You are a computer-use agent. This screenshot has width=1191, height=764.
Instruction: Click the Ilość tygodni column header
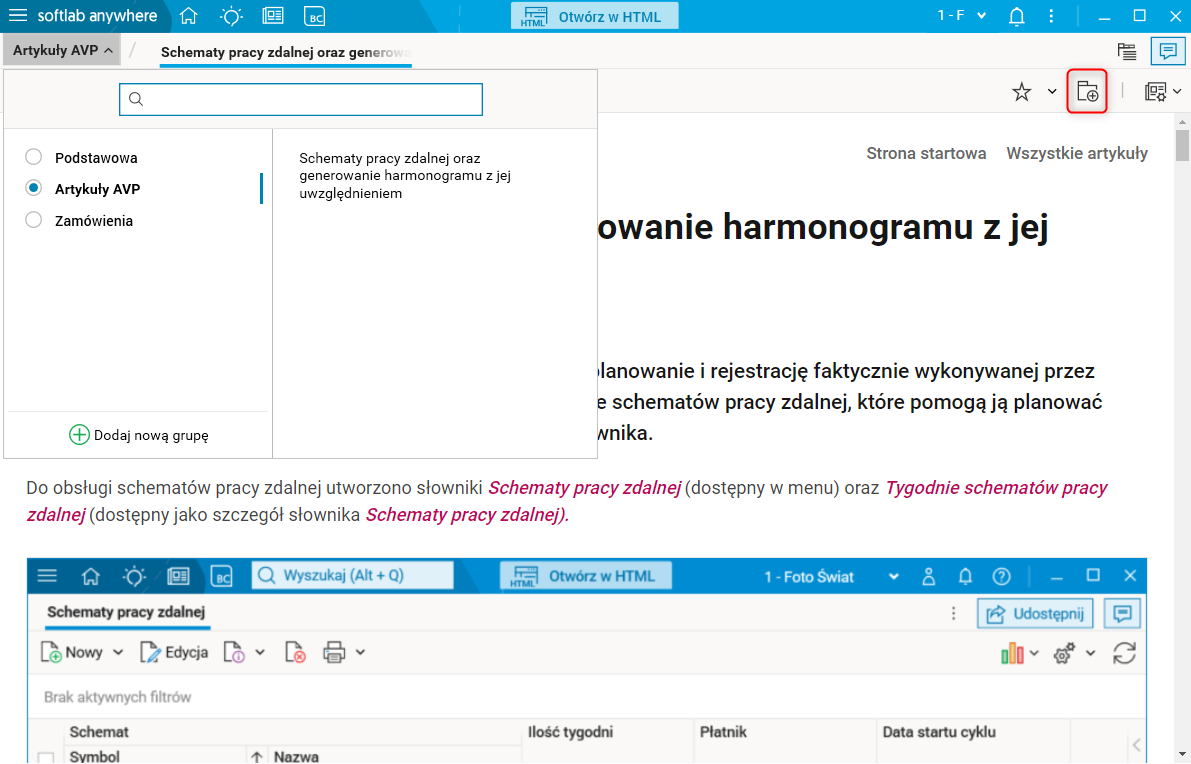(570, 732)
